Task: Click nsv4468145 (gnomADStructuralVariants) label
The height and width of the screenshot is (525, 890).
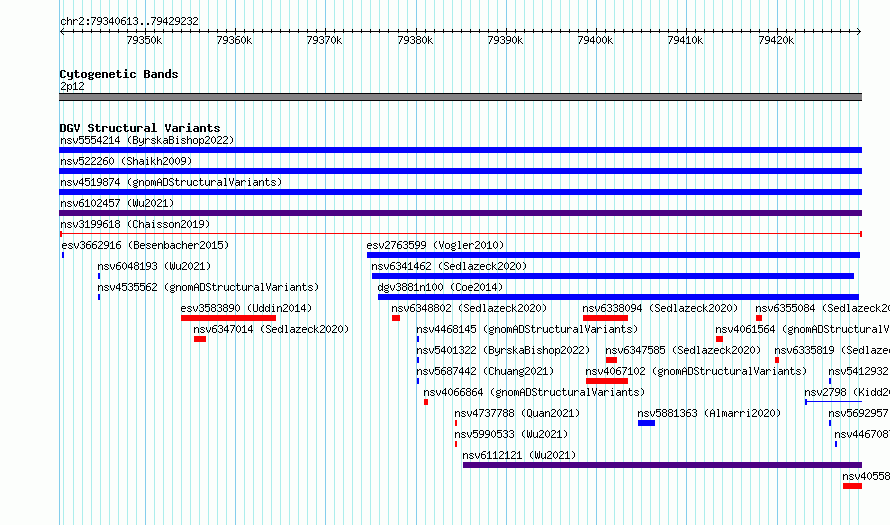Action: [x=527, y=329]
